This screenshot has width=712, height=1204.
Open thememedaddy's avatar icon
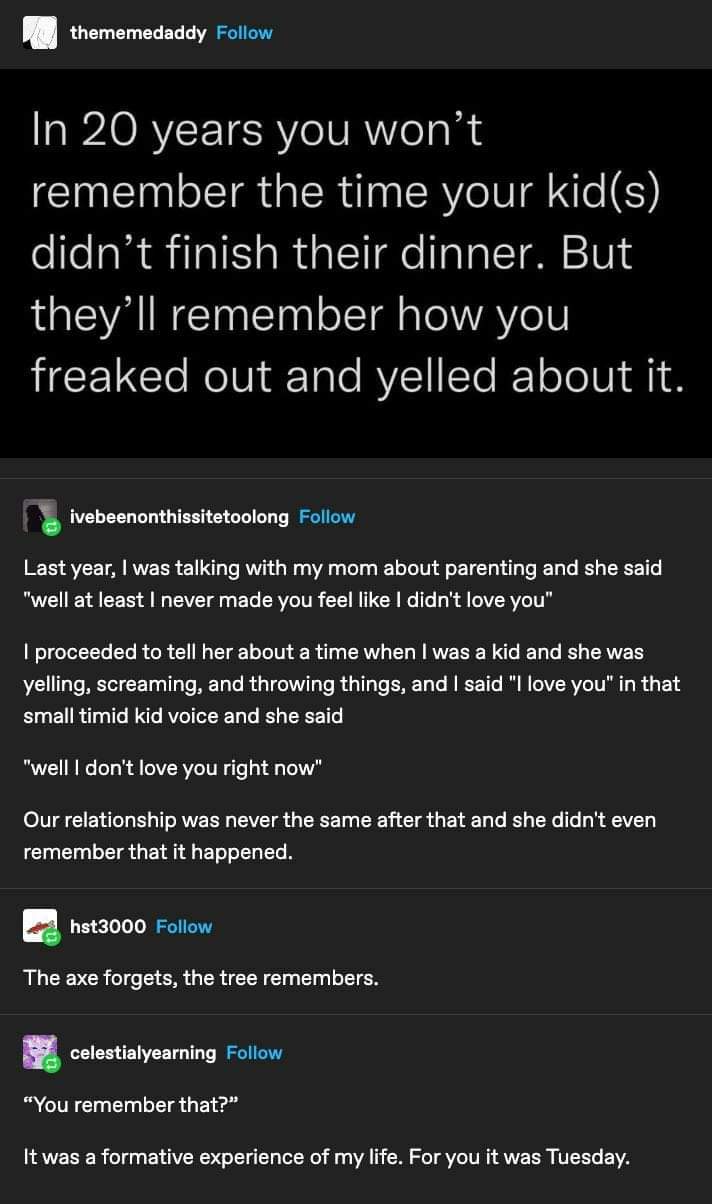pos(40,33)
